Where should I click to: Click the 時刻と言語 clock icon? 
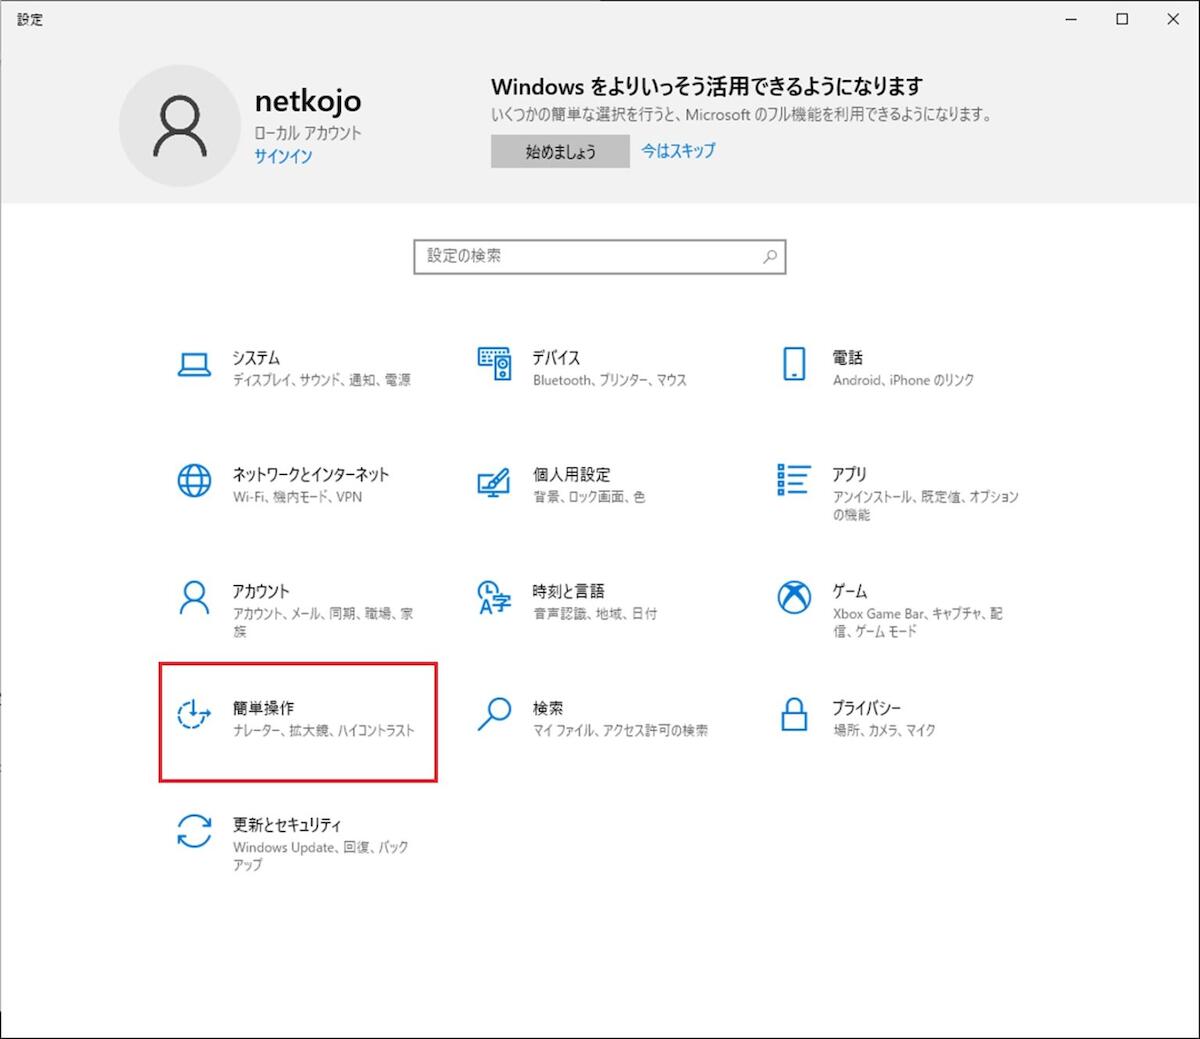[x=494, y=598]
